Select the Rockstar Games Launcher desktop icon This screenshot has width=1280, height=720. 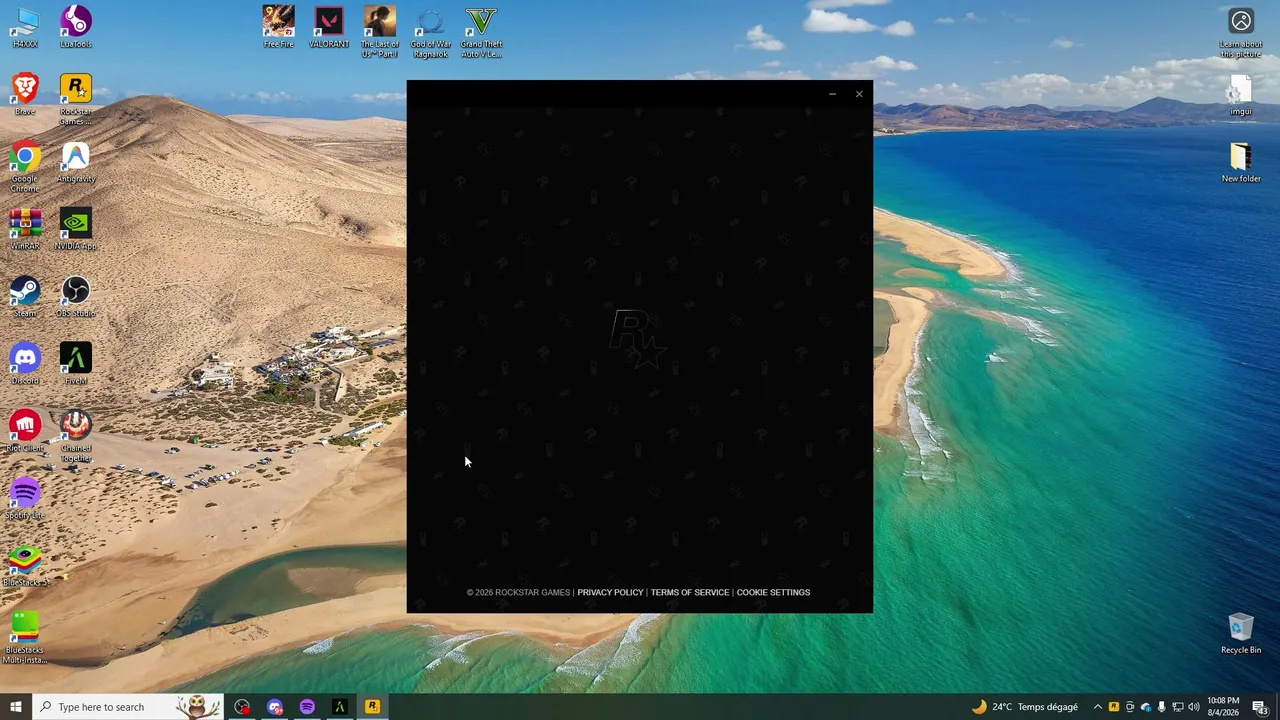click(x=76, y=99)
